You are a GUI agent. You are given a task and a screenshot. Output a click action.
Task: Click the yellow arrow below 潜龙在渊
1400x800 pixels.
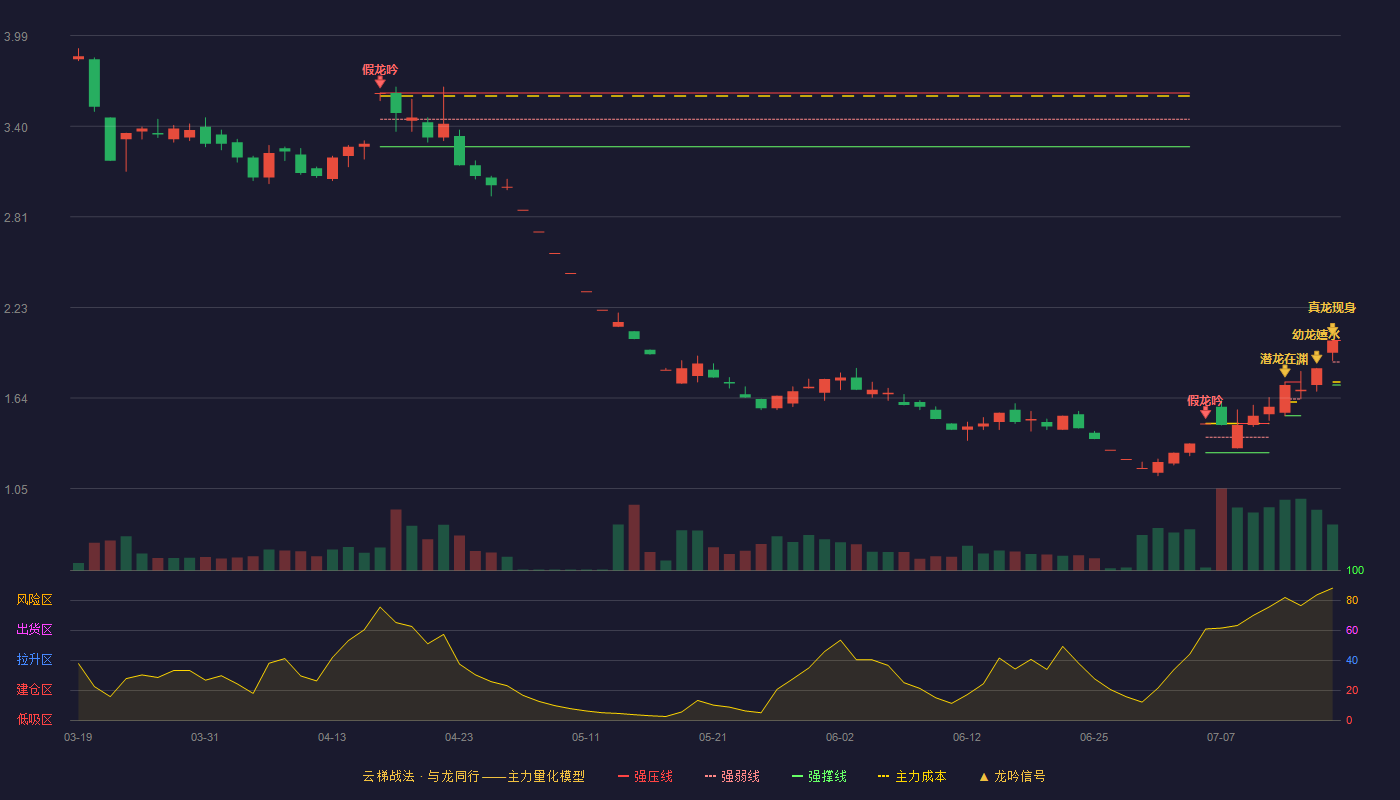click(1285, 371)
